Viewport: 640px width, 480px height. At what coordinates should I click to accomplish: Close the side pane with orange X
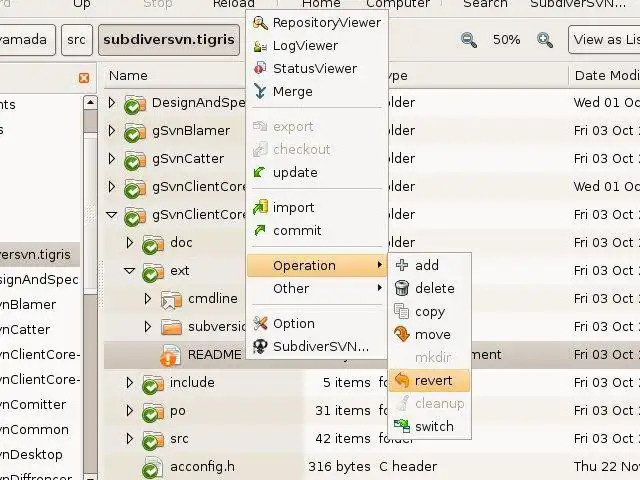tap(84, 78)
